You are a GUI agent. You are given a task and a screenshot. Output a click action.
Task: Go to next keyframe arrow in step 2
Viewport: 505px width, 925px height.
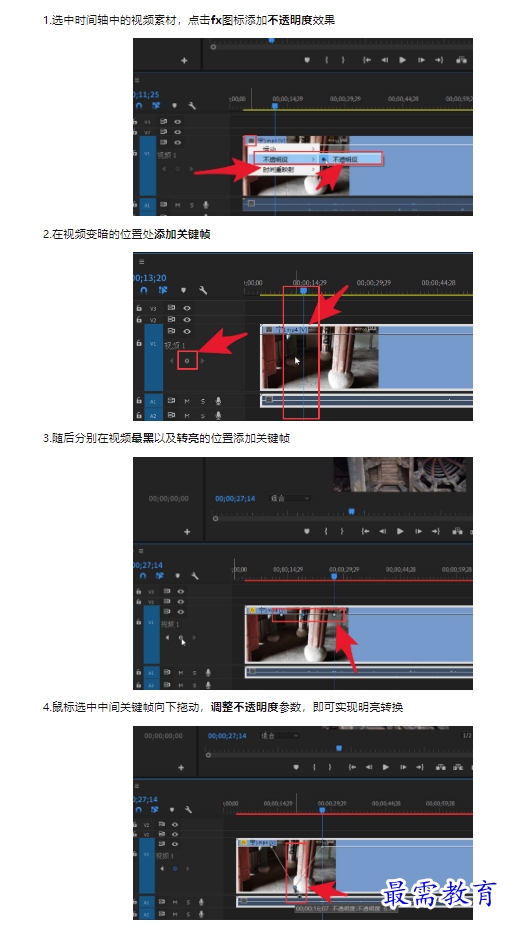[x=202, y=360]
